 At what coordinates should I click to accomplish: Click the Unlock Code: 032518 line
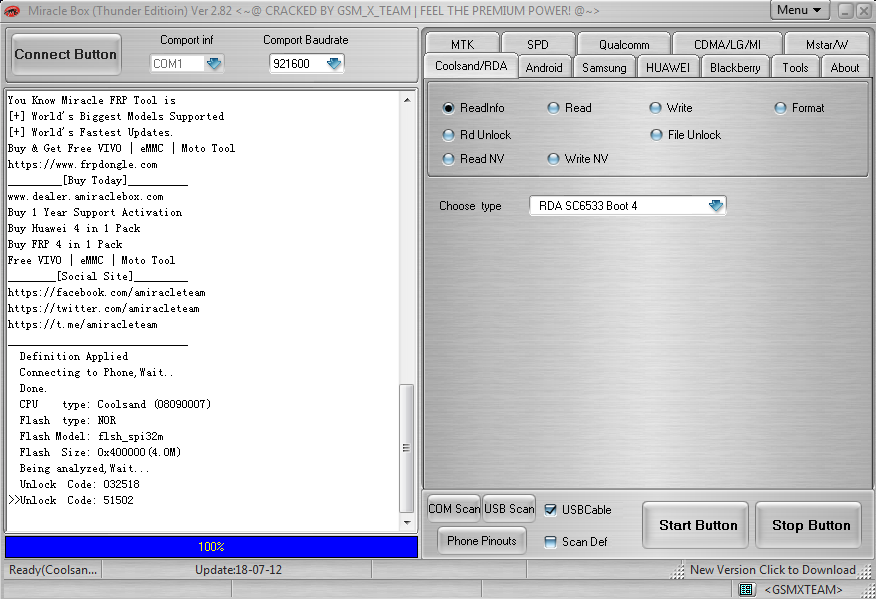pos(79,484)
